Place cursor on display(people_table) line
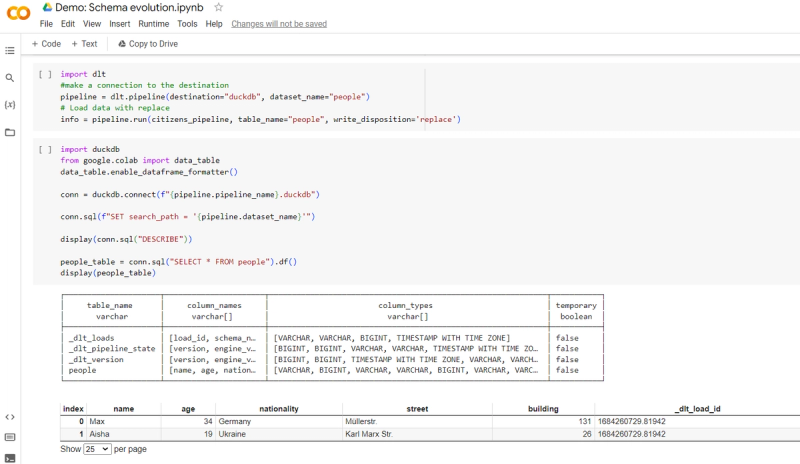The image size is (800, 464). (x=108, y=273)
